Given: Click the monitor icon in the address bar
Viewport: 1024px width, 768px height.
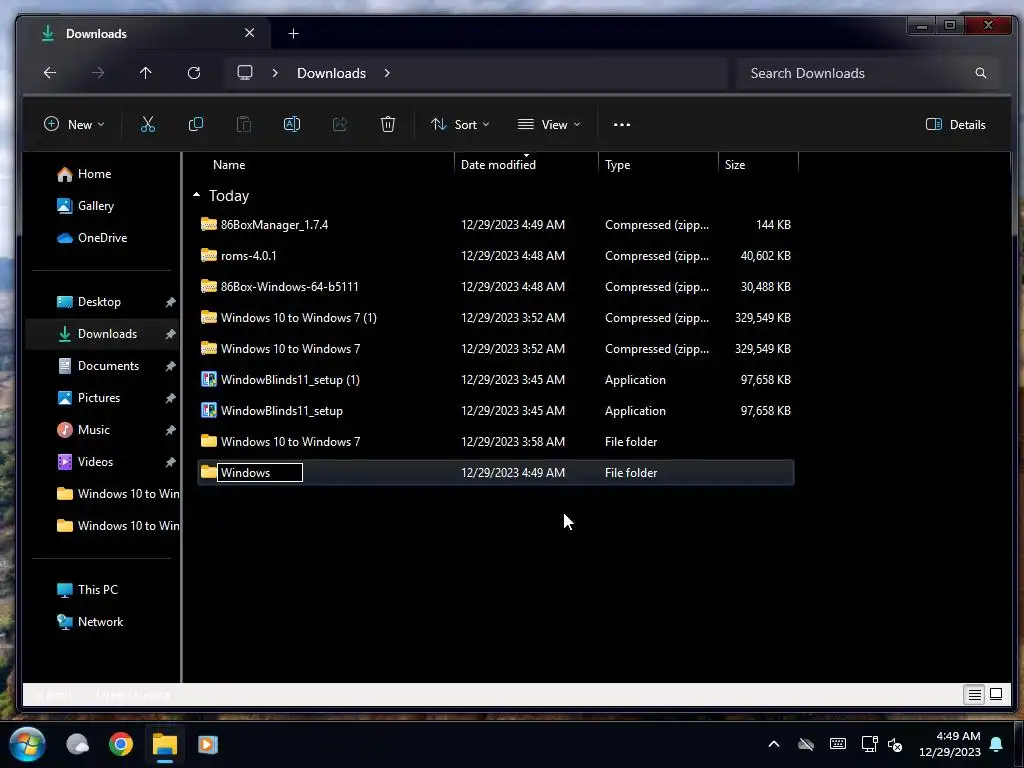Looking at the screenshot, I should coord(245,72).
